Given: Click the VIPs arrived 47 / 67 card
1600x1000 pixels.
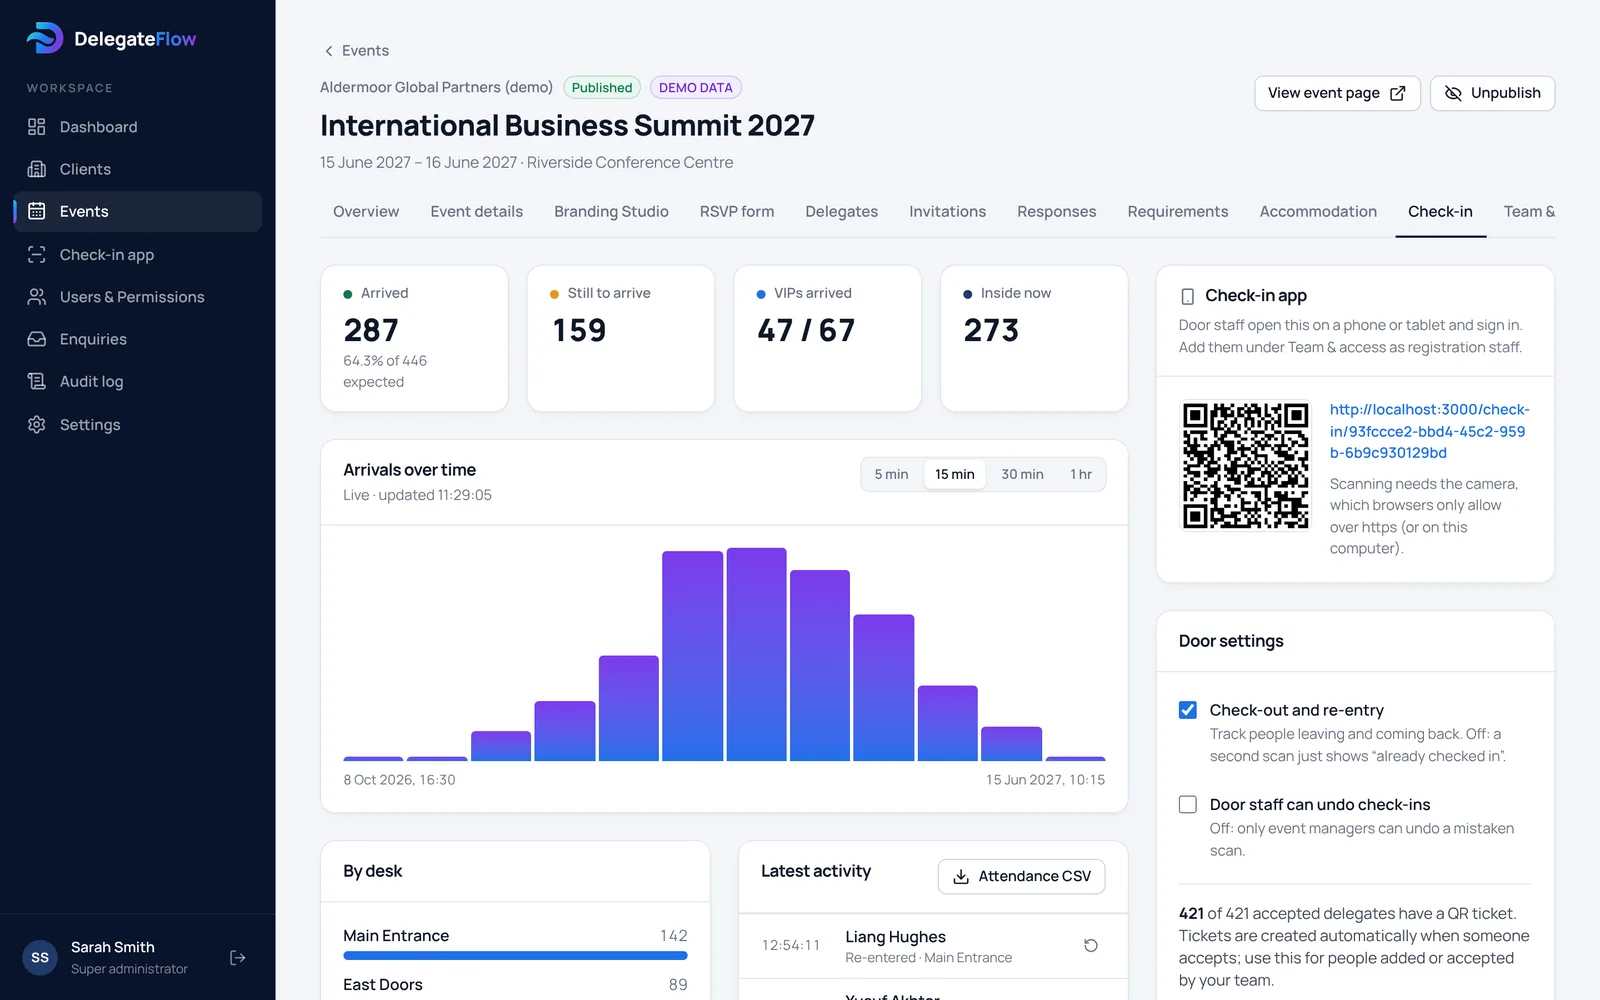Looking at the screenshot, I should tap(827, 338).
